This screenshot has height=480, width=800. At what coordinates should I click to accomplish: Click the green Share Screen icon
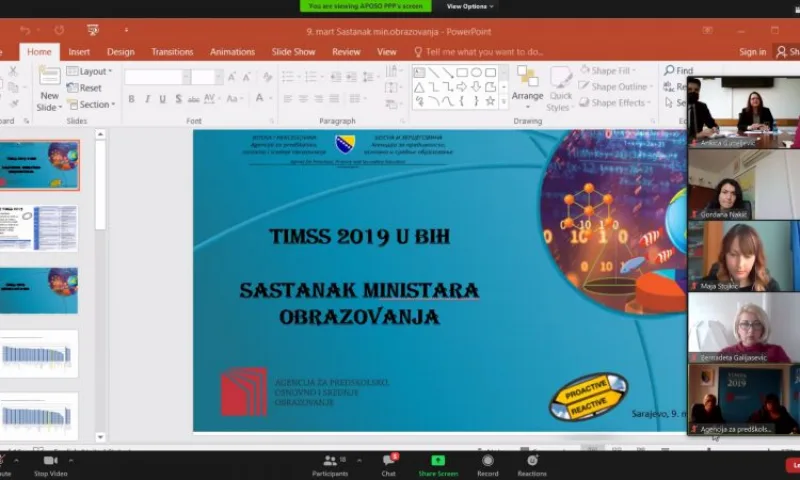pos(438,460)
